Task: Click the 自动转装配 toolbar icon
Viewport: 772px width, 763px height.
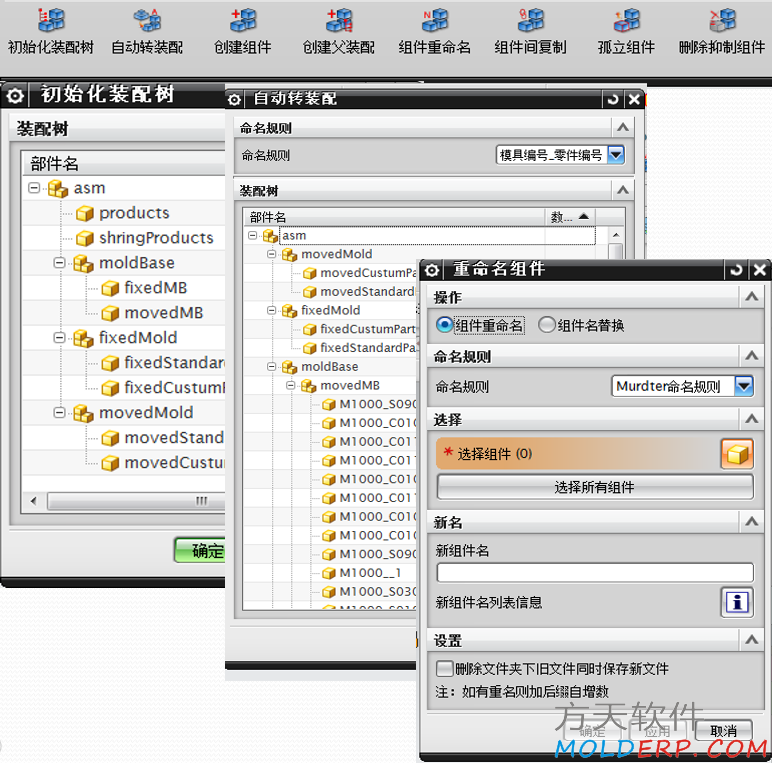Action: [147, 20]
